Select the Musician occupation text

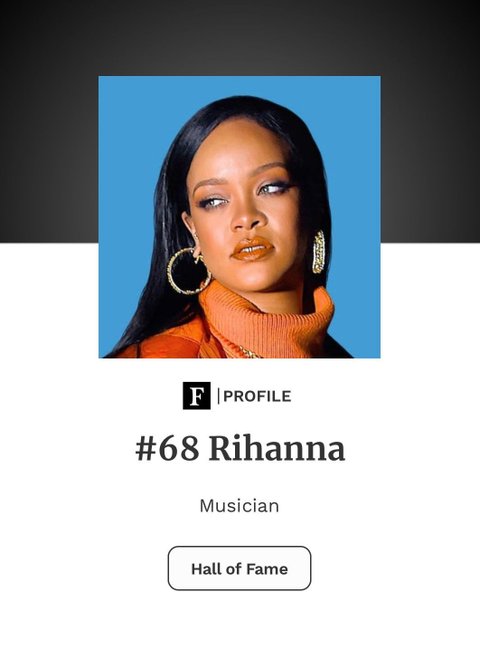coord(239,506)
